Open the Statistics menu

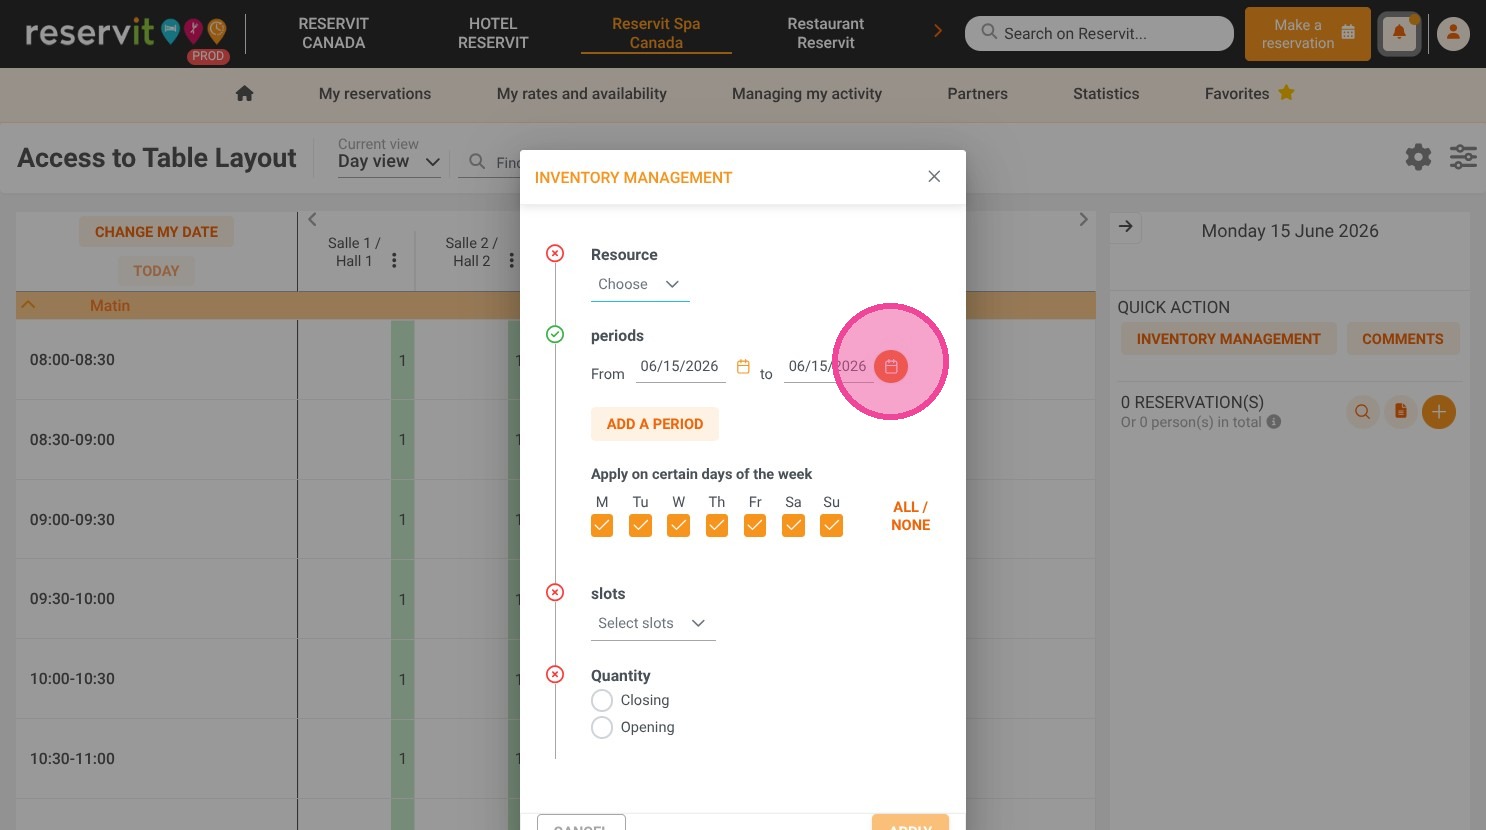point(1106,93)
